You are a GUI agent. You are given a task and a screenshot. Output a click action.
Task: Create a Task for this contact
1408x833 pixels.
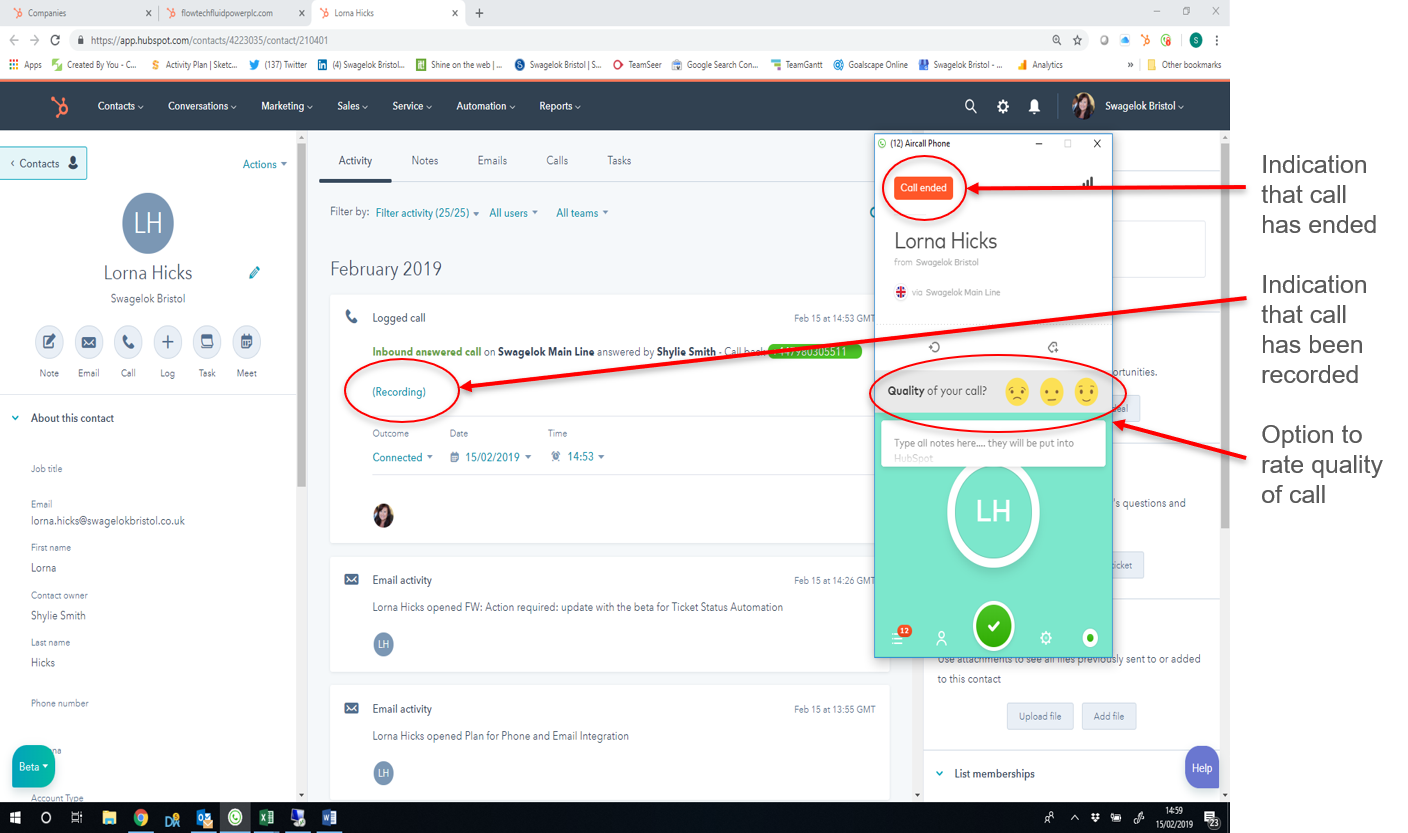(207, 342)
